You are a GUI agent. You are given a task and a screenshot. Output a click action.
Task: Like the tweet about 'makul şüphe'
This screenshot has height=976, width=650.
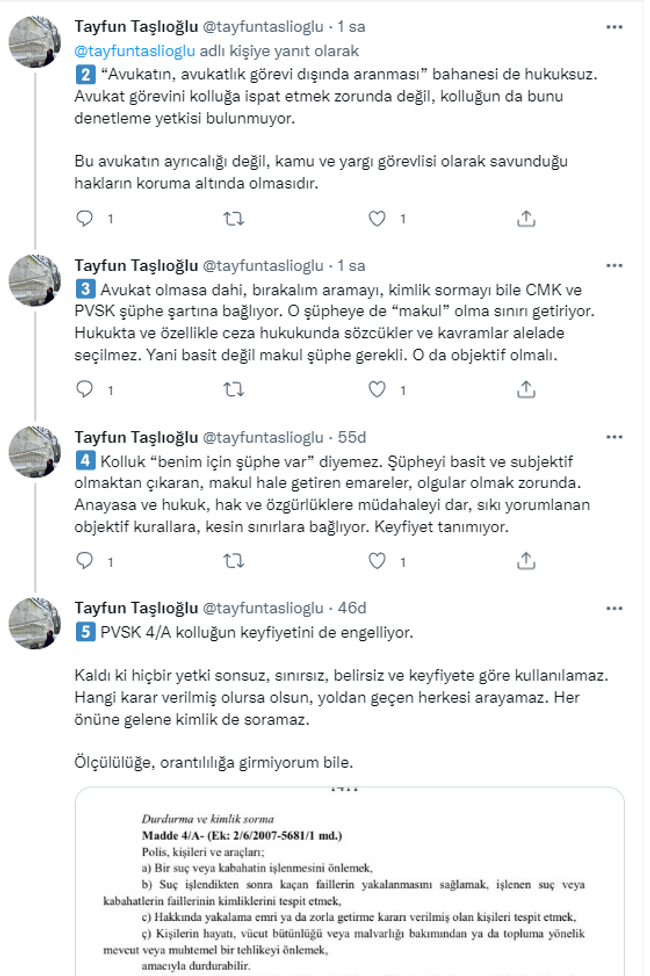(375, 389)
